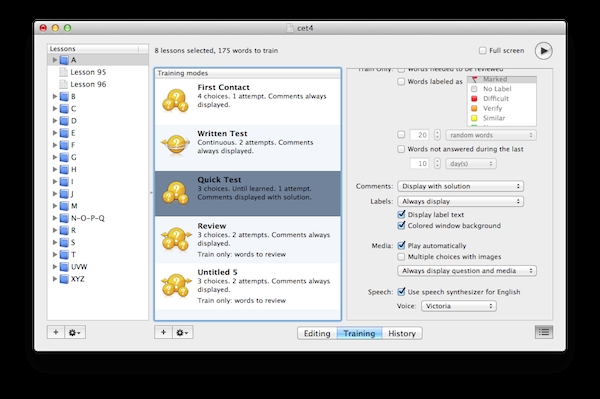Image resolution: width=600 pixels, height=399 pixels.
Task: Open the lessons gear action menu
Action: (75, 332)
